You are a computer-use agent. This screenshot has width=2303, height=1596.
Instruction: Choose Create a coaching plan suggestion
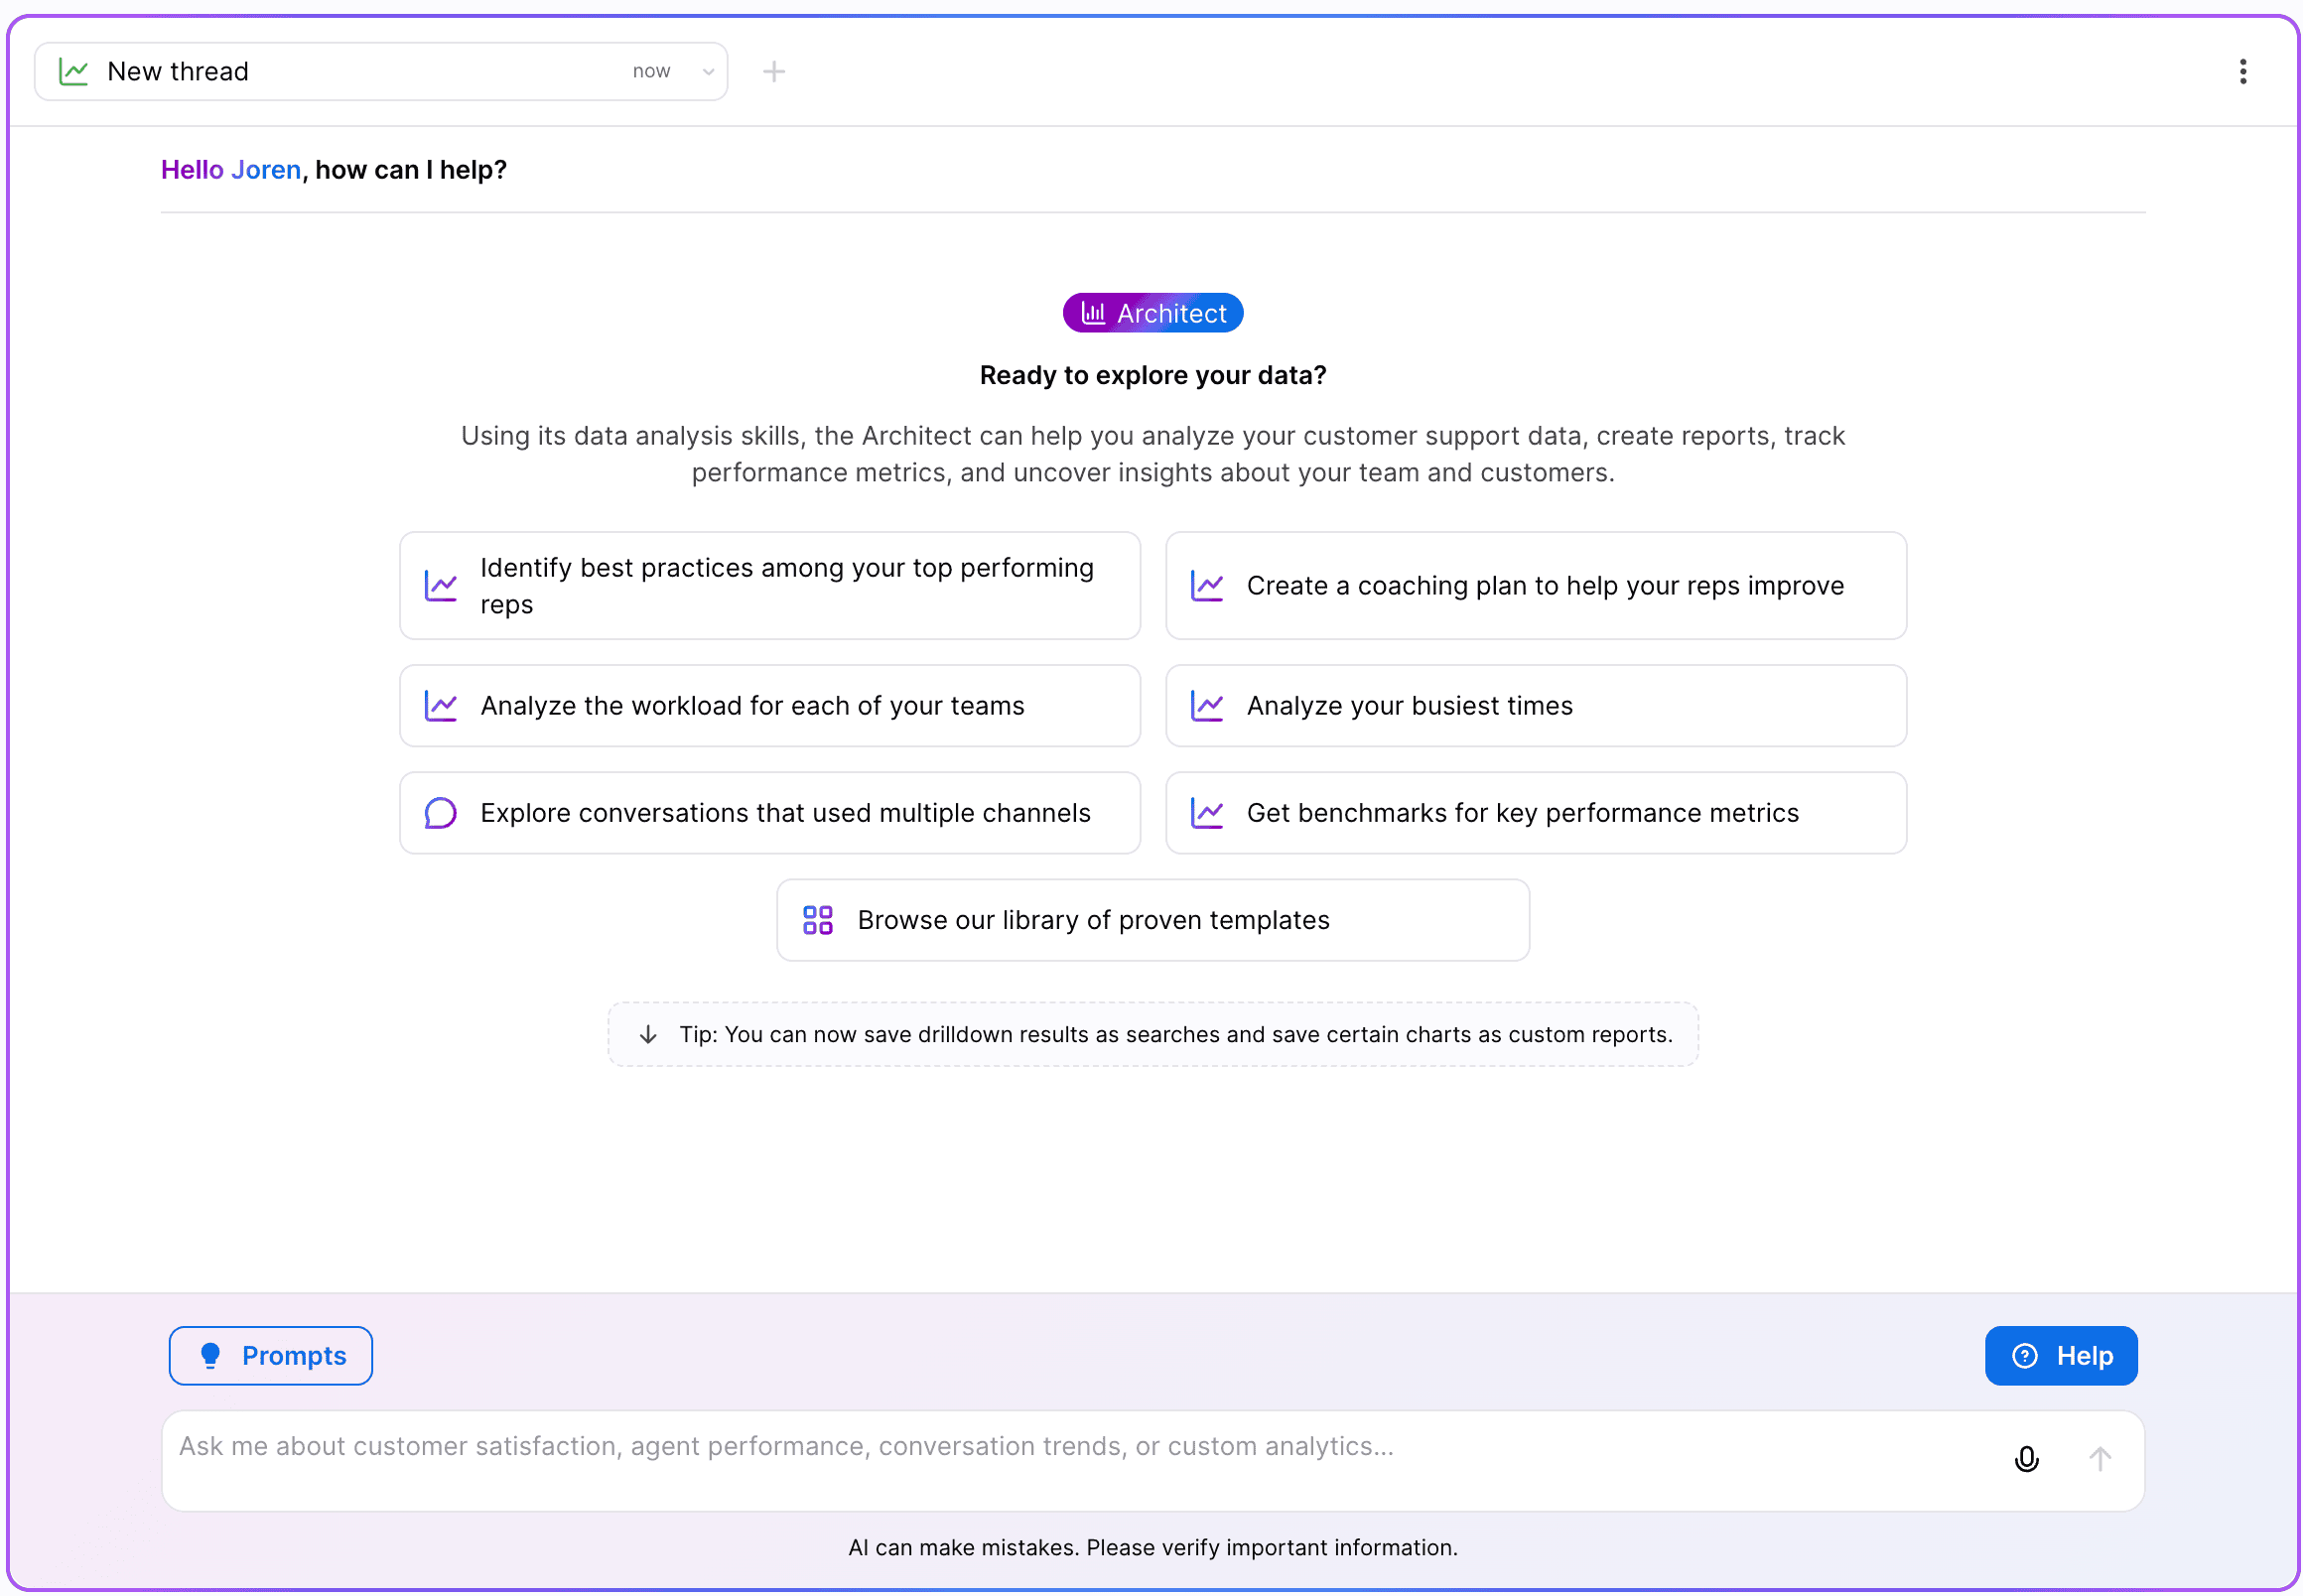click(1535, 586)
